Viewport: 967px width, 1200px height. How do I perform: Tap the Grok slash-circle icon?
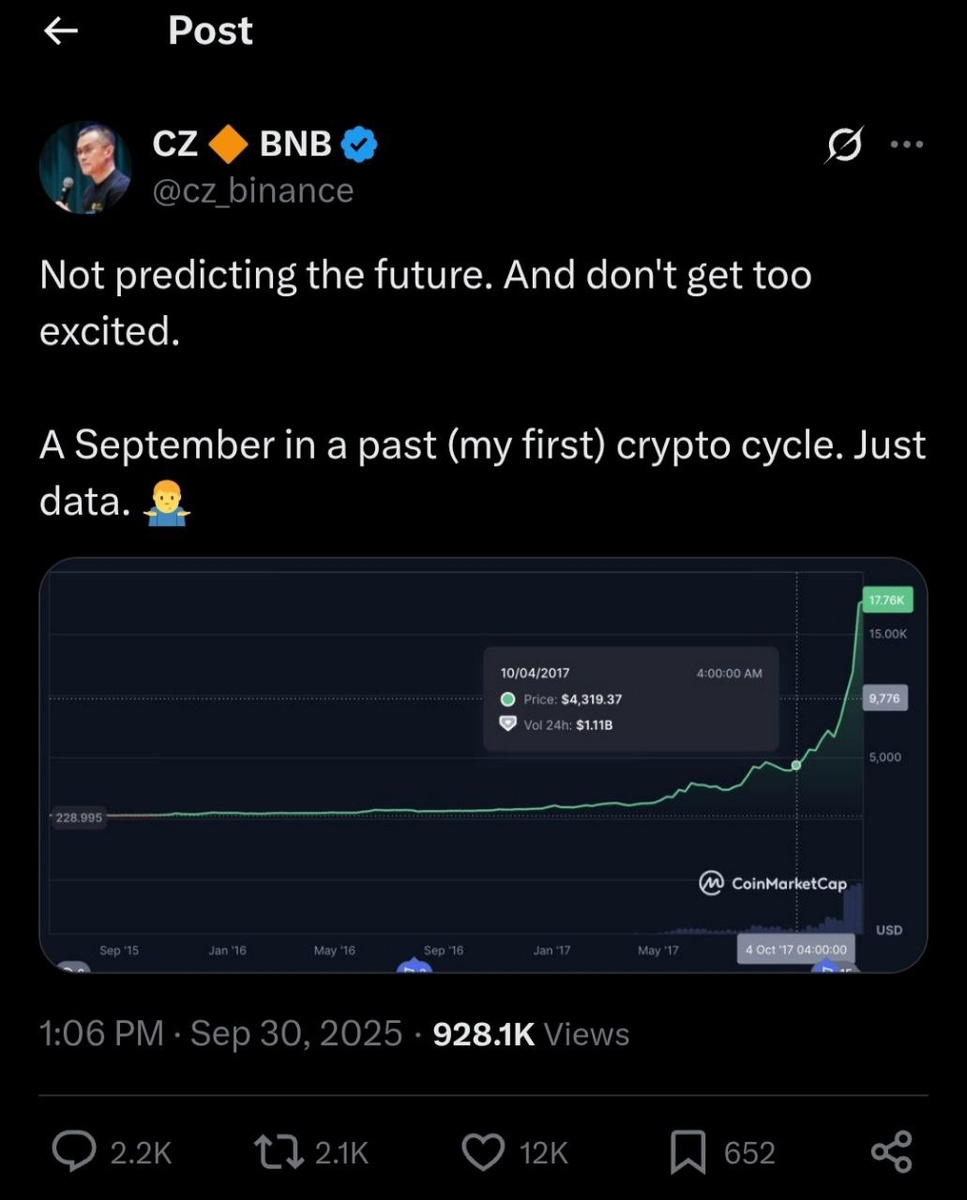tap(843, 146)
